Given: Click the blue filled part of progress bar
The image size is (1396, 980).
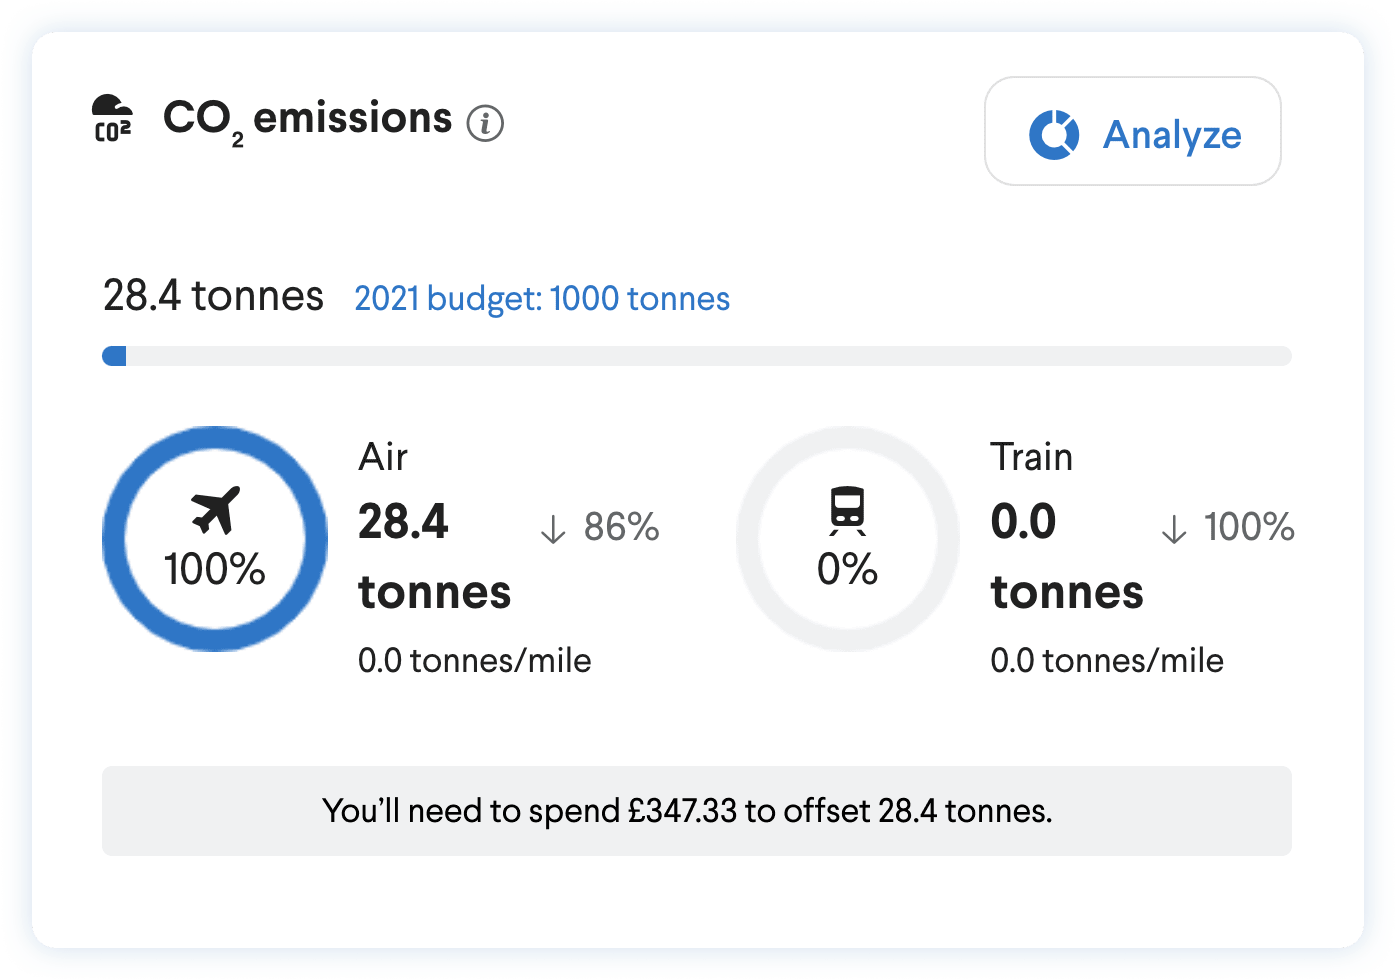Looking at the screenshot, I should tap(114, 356).
